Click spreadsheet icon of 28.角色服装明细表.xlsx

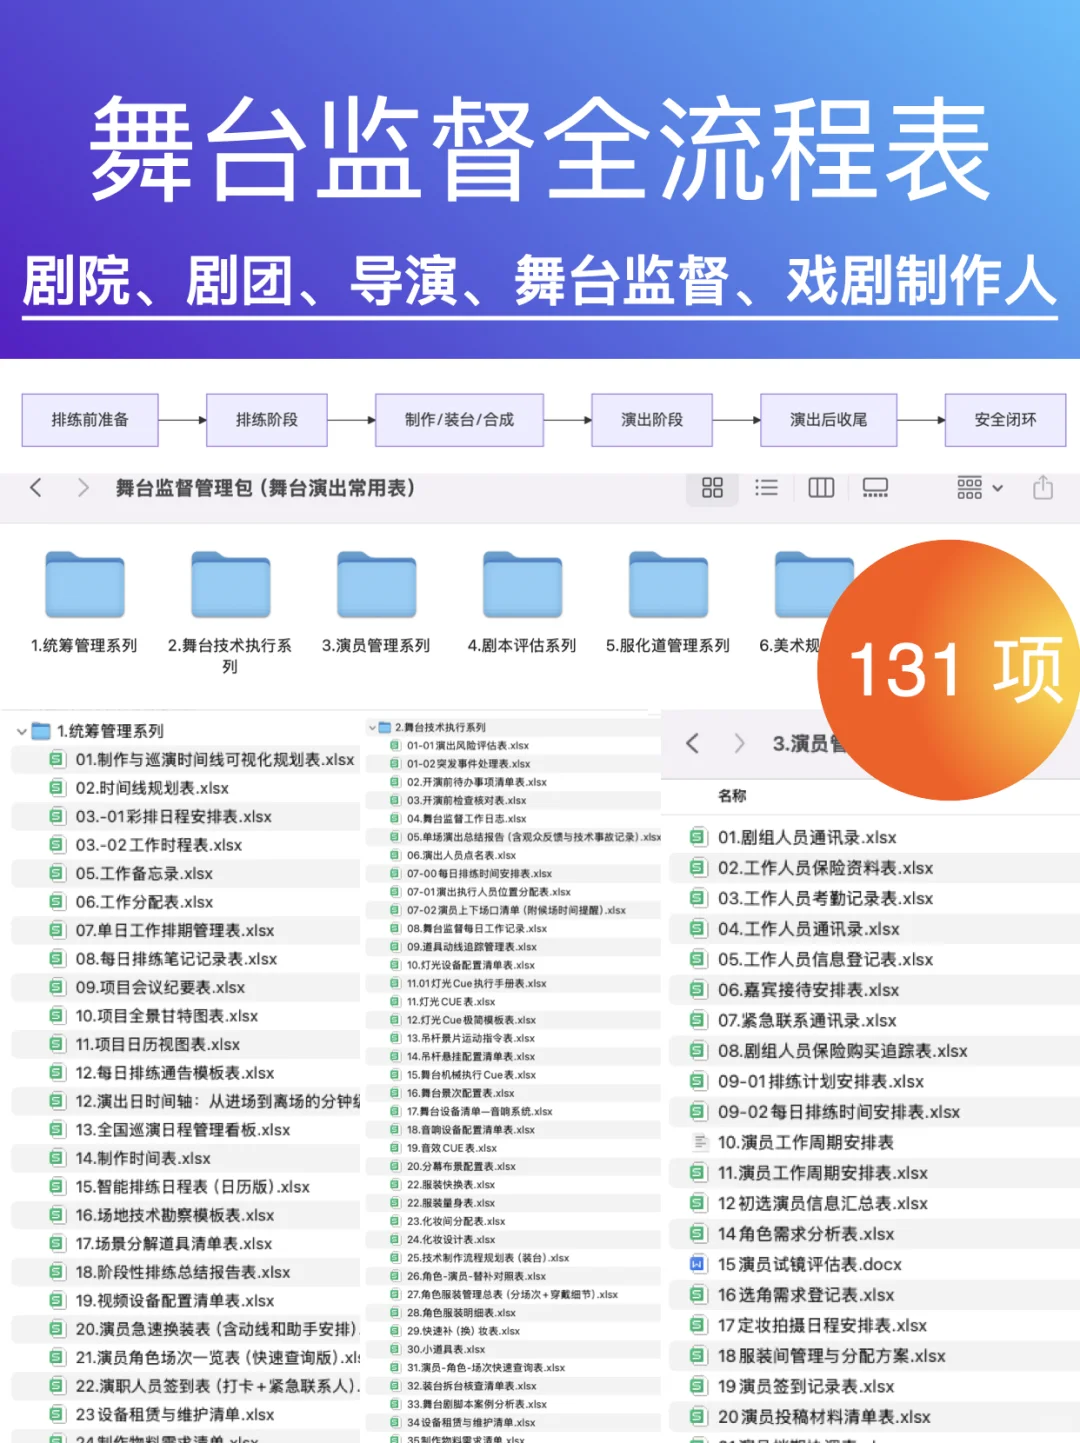click(395, 1313)
